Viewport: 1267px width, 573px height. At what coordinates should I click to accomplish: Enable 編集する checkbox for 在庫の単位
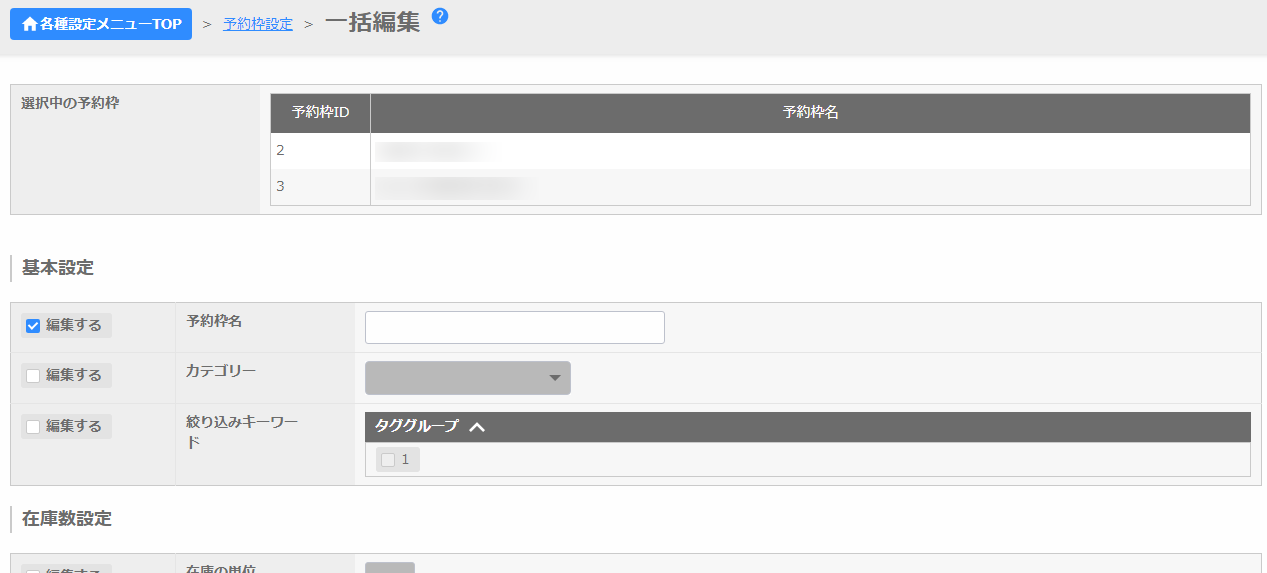coord(33,571)
